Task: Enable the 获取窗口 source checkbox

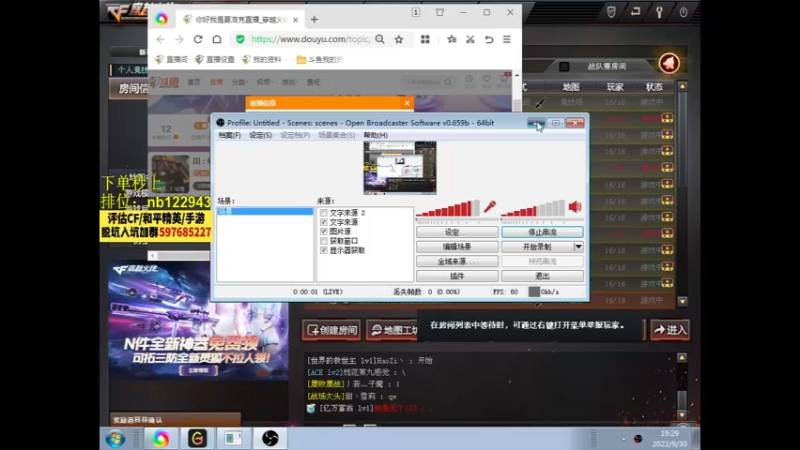Action: coord(323,241)
